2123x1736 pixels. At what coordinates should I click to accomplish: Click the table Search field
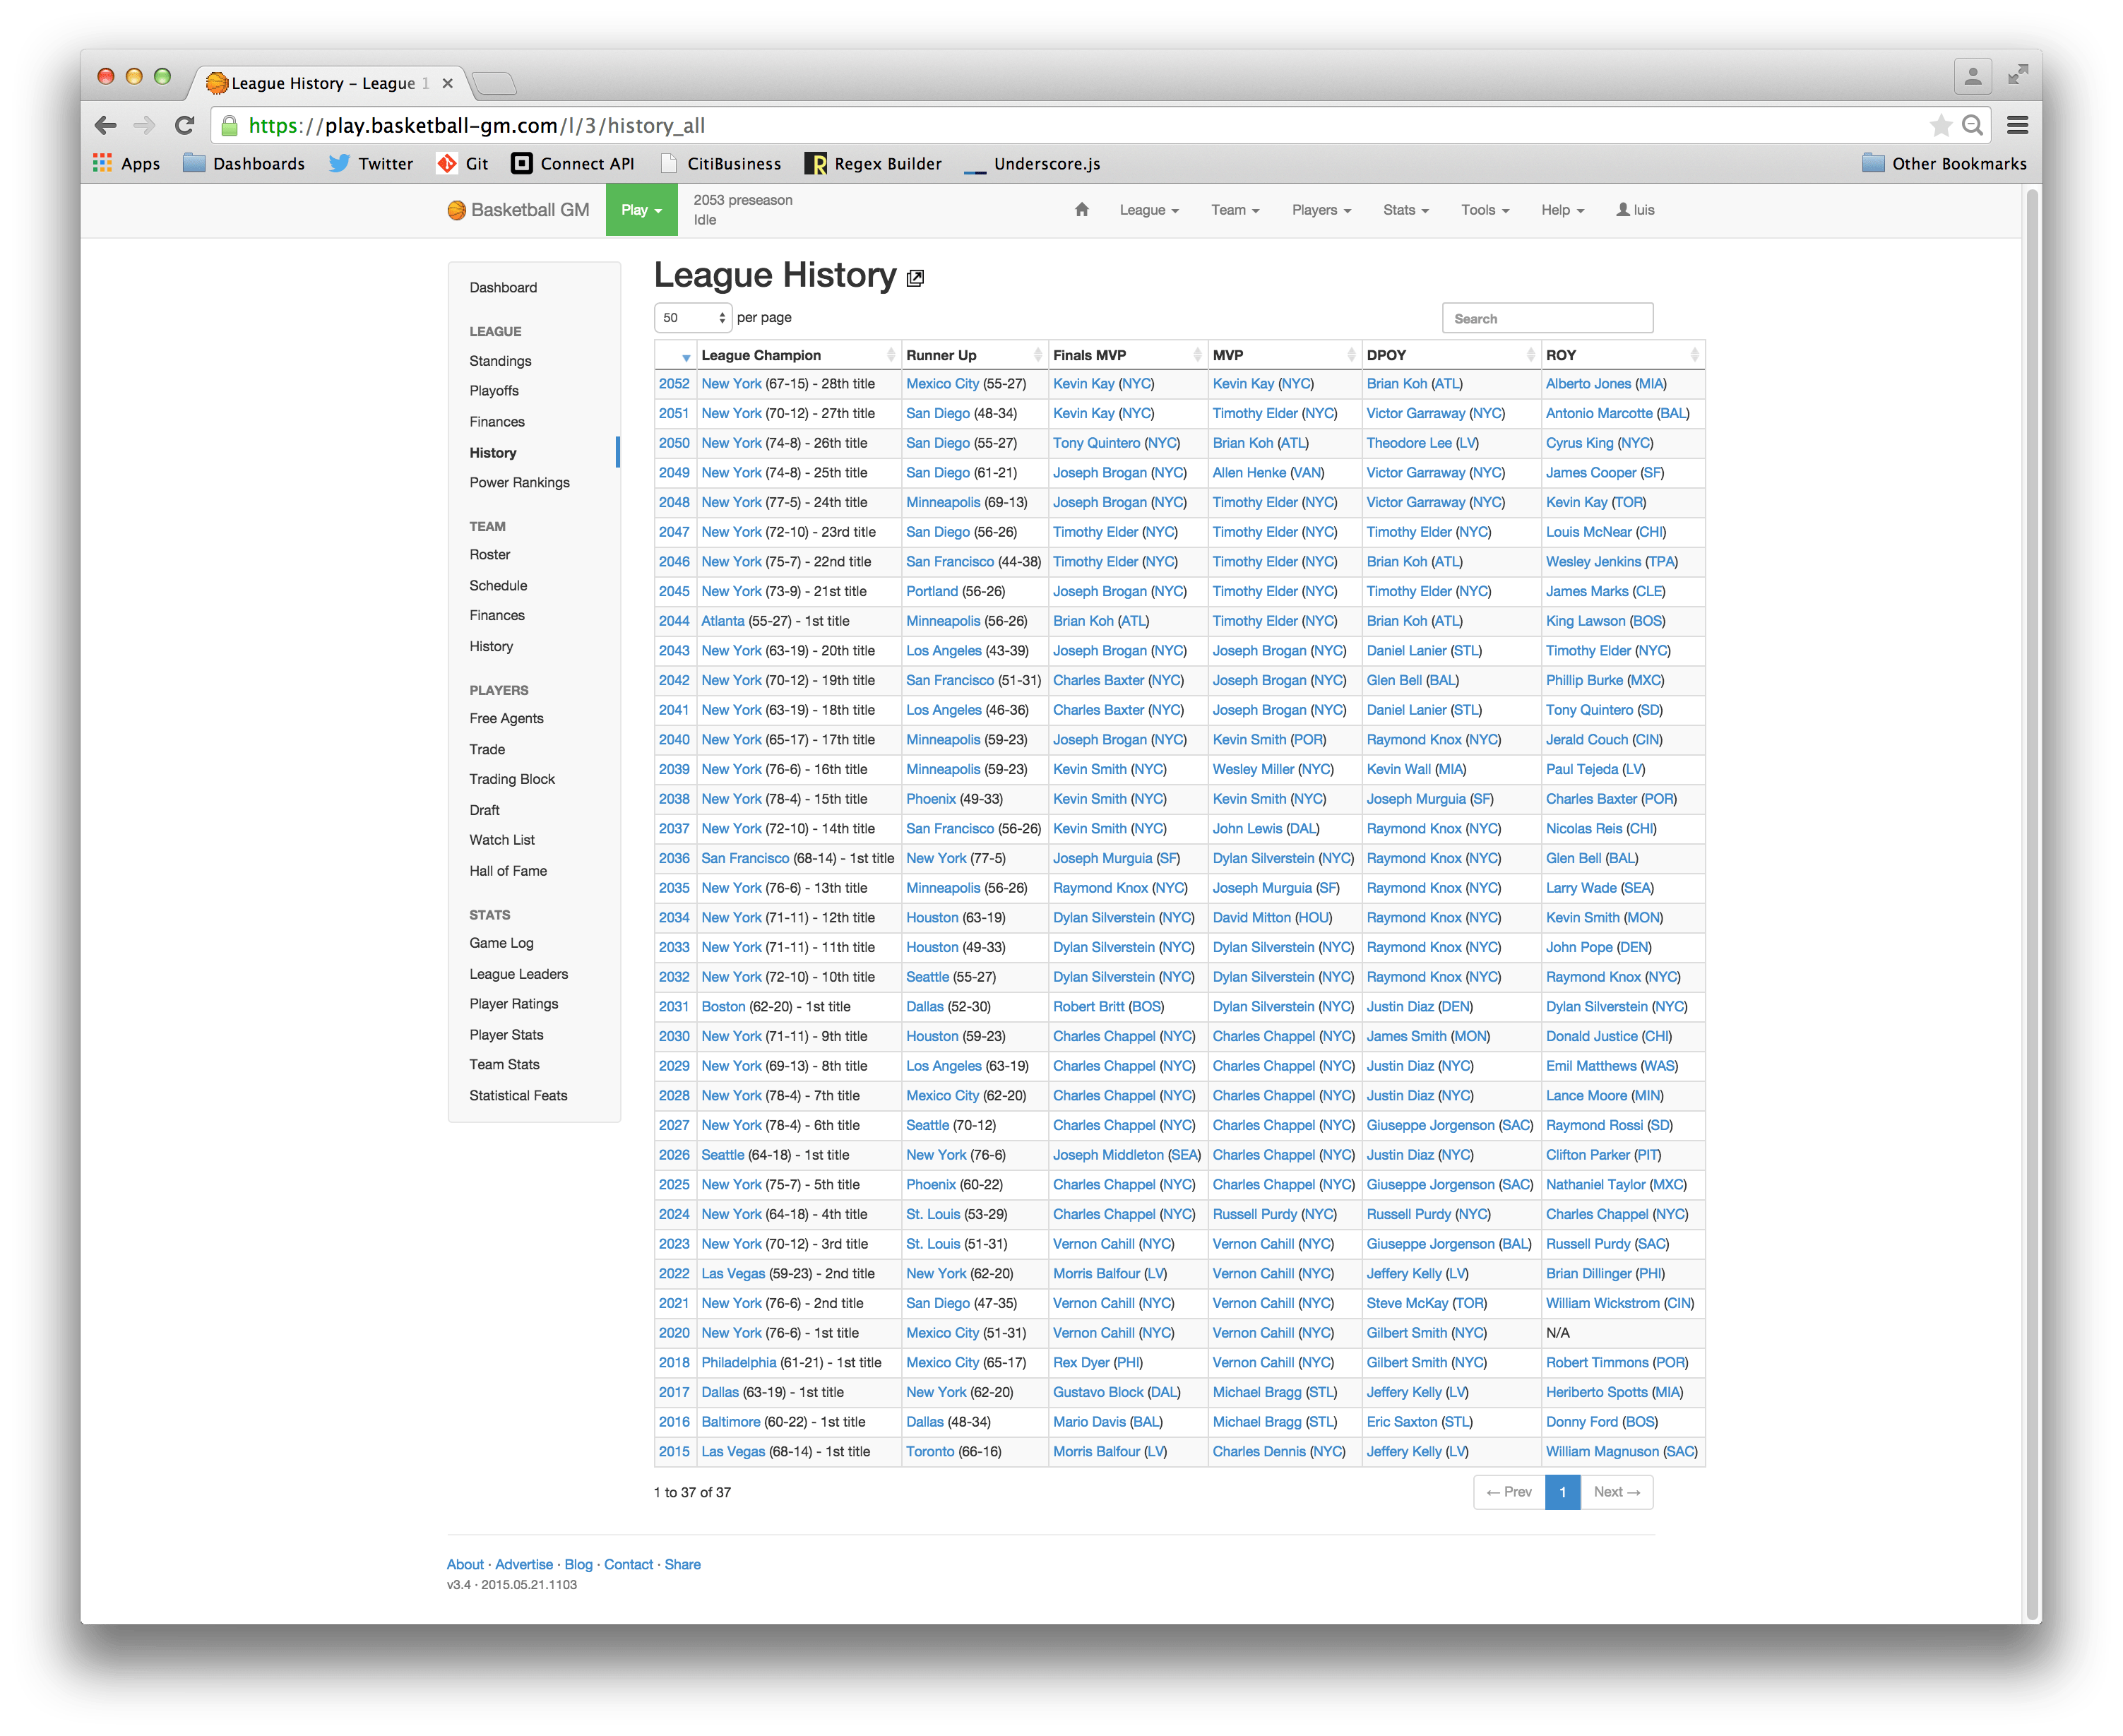pyautogui.click(x=1546, y=318)
